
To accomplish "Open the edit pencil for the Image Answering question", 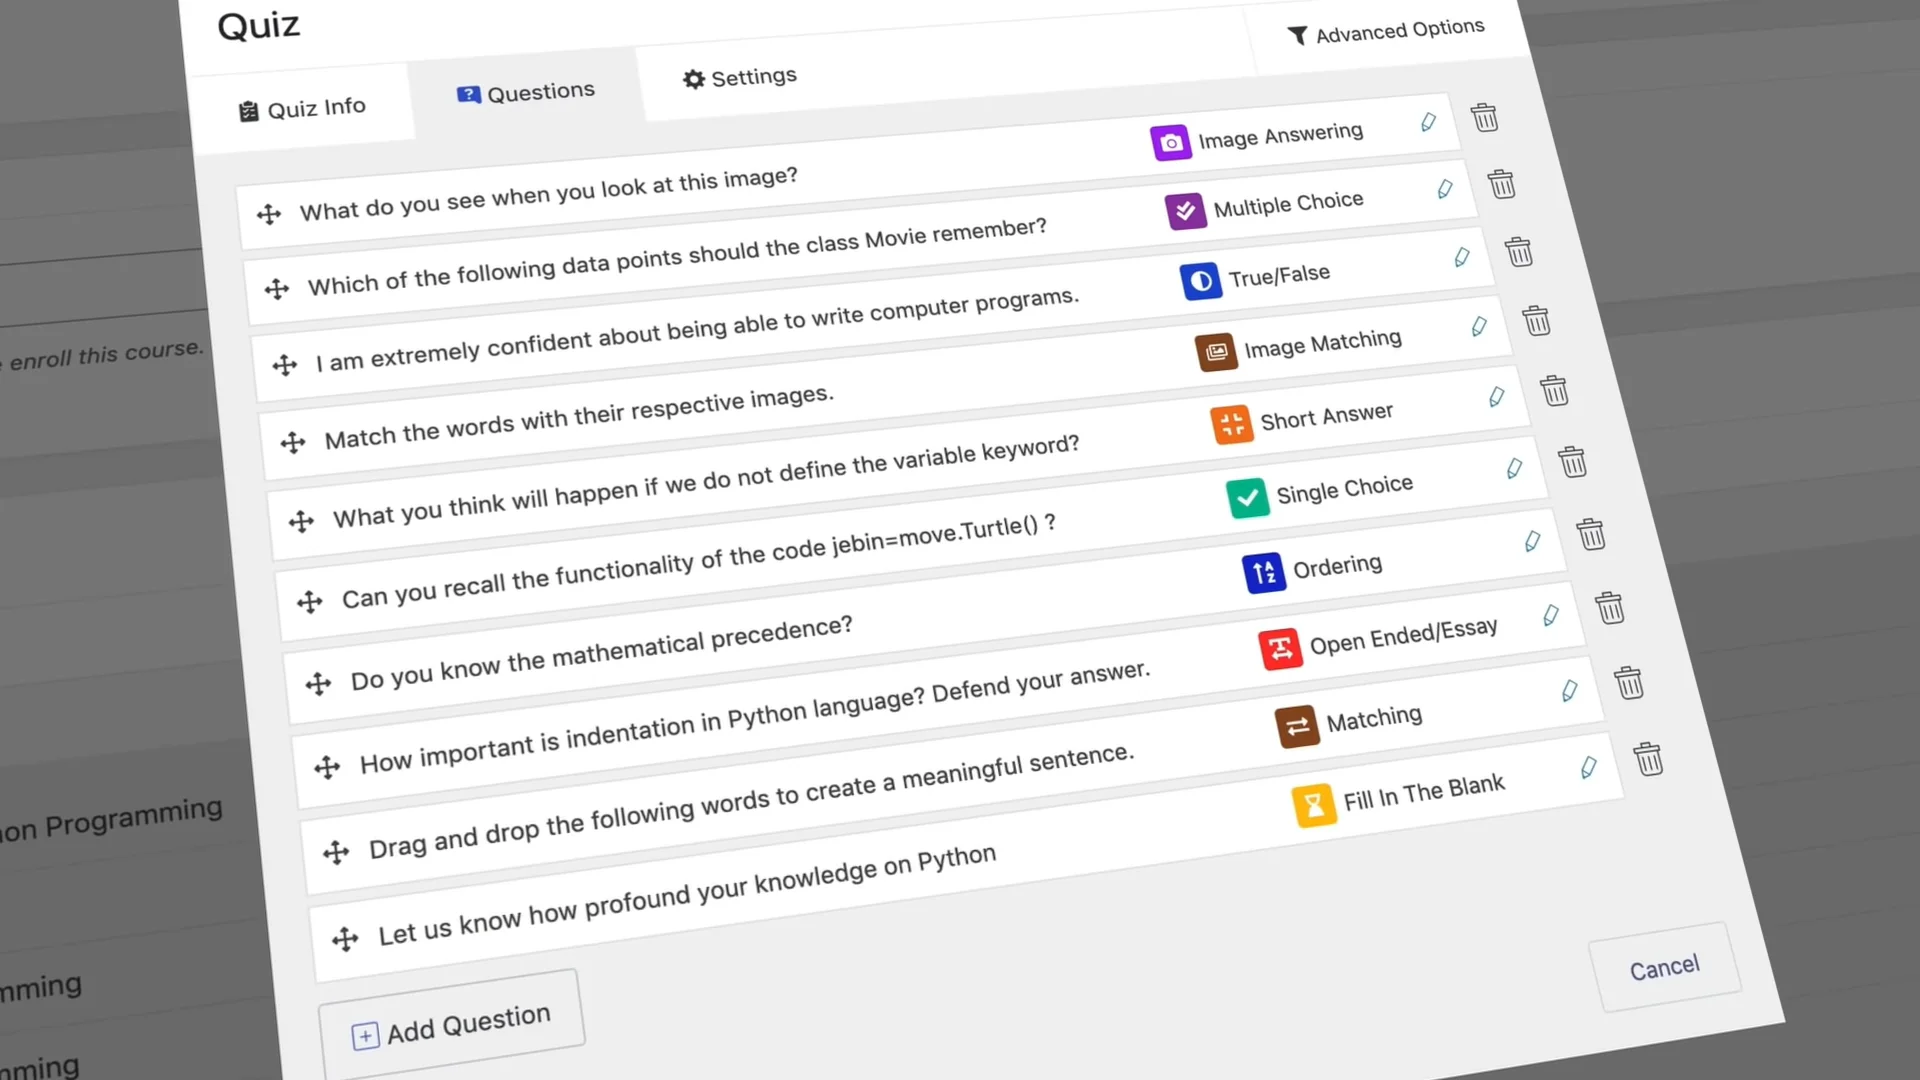I will (1428, 122).
